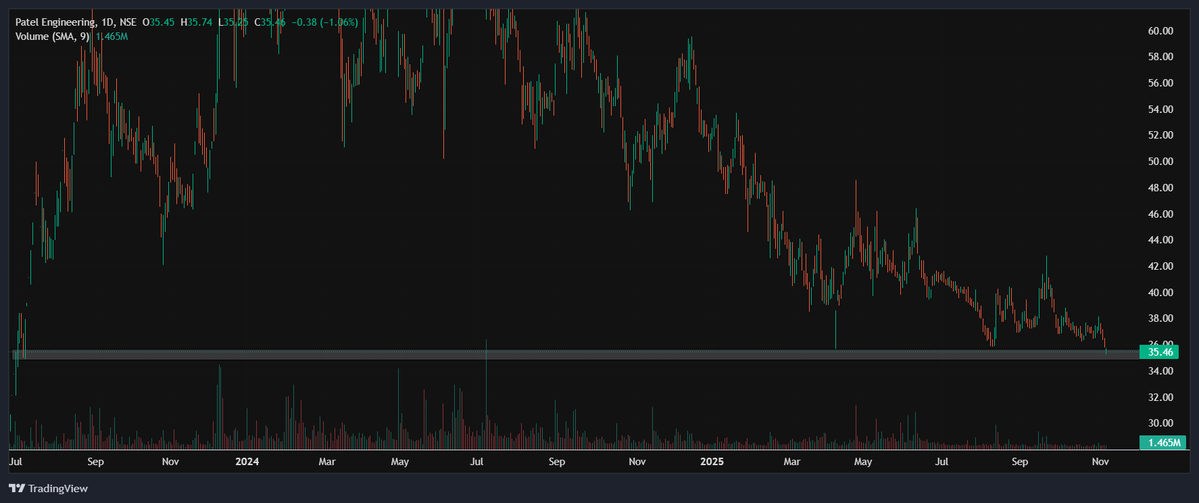Click the 38.00 price axis label
Image resolution: width=1199 pixels, height=503 pixels.
tap(1160, 318)
